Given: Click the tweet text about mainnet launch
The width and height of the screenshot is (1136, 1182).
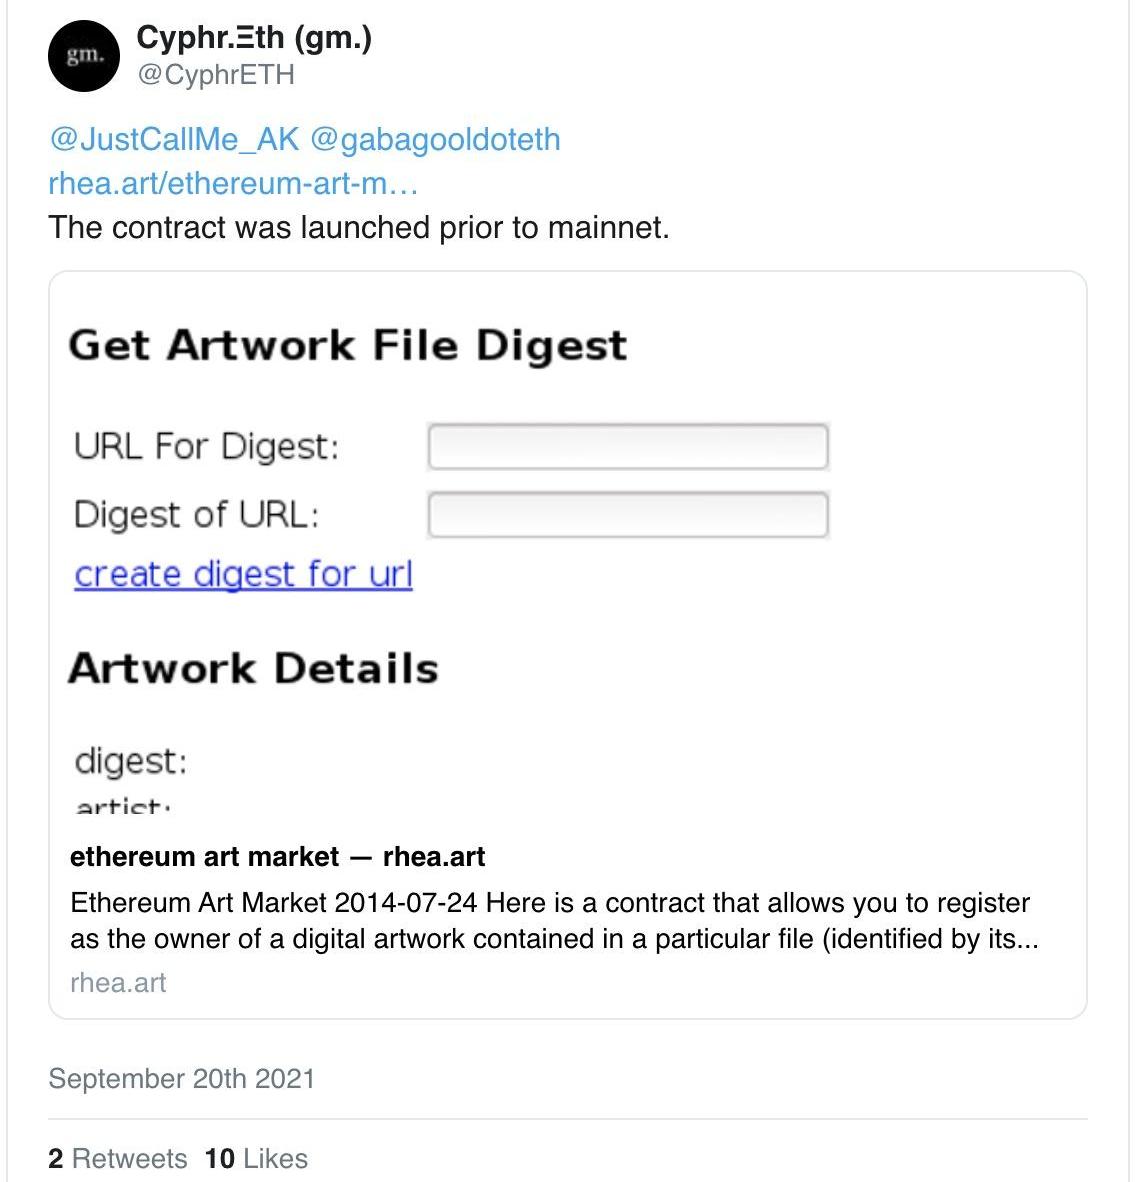Looking at the screenshot, I should click(358, 228).
